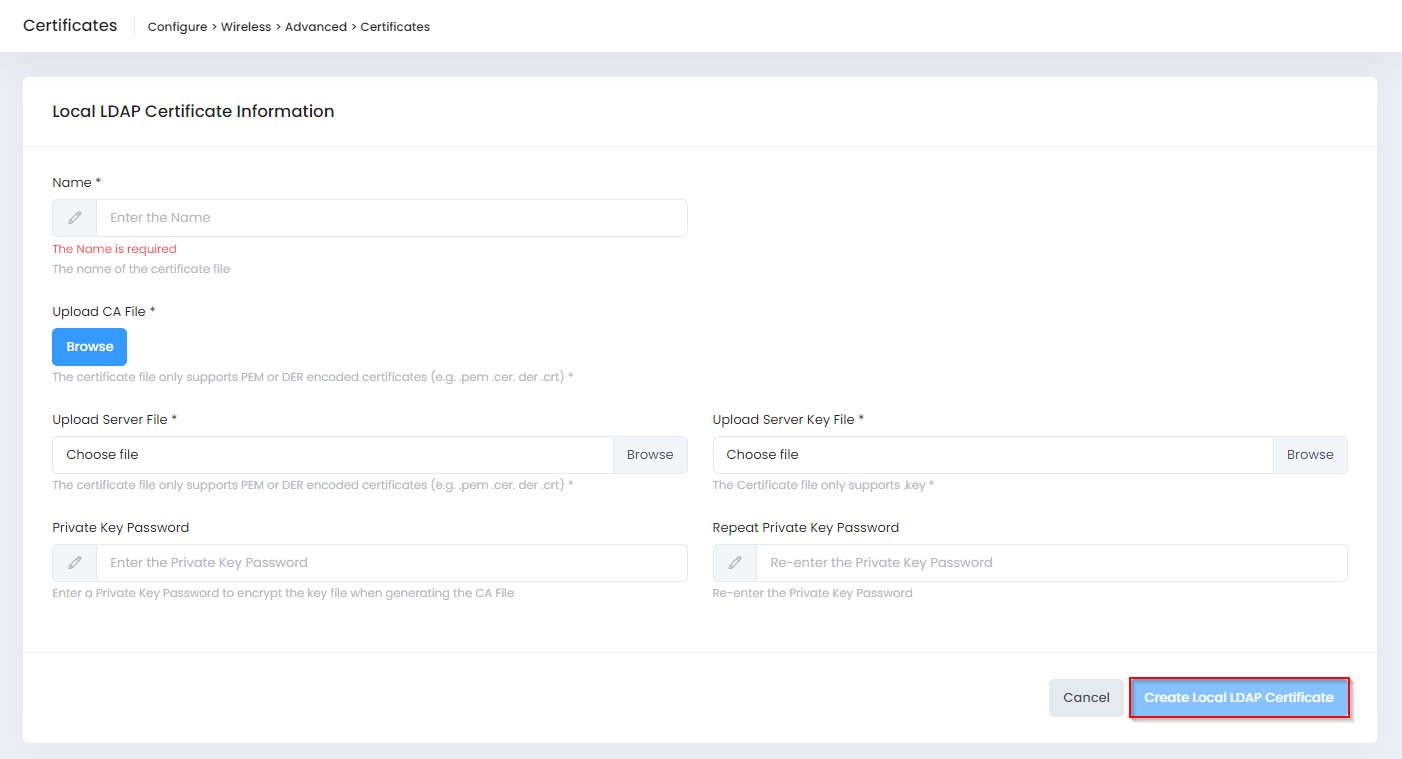Submit with Create Local LDAP Certificate

[x=1239, y=698]
